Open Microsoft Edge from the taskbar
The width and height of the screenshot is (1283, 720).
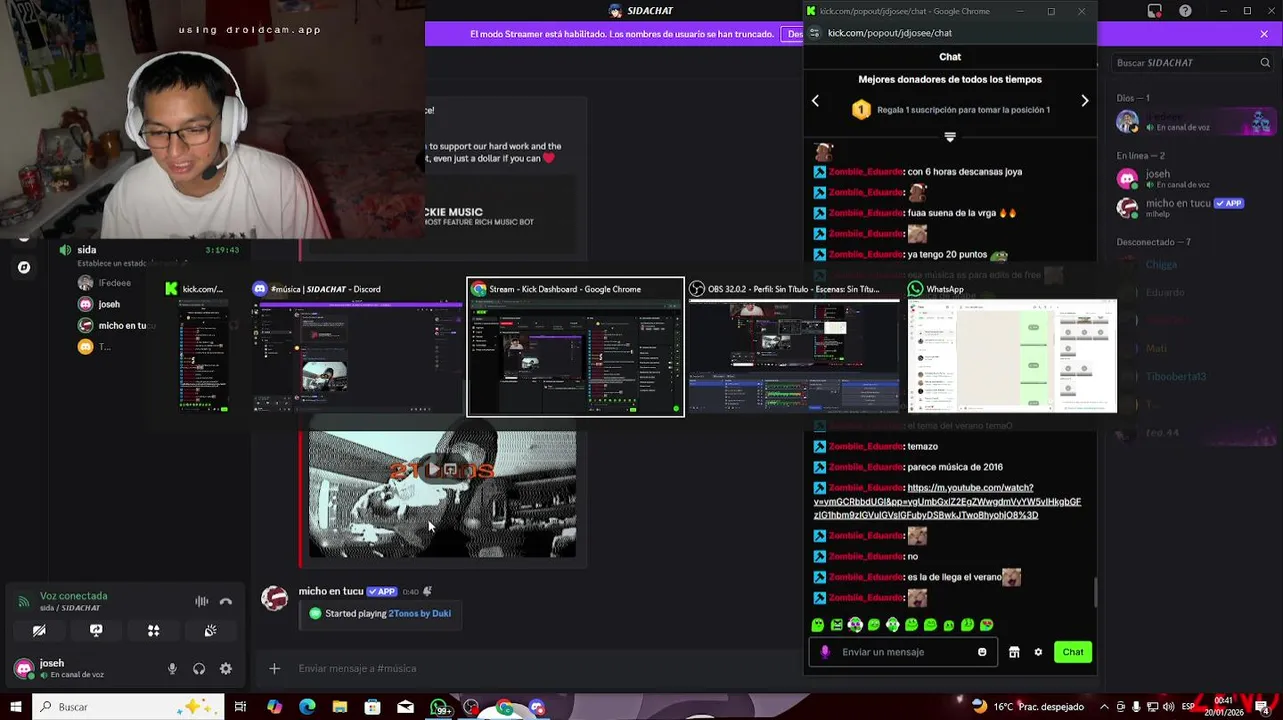click(307, 707)
